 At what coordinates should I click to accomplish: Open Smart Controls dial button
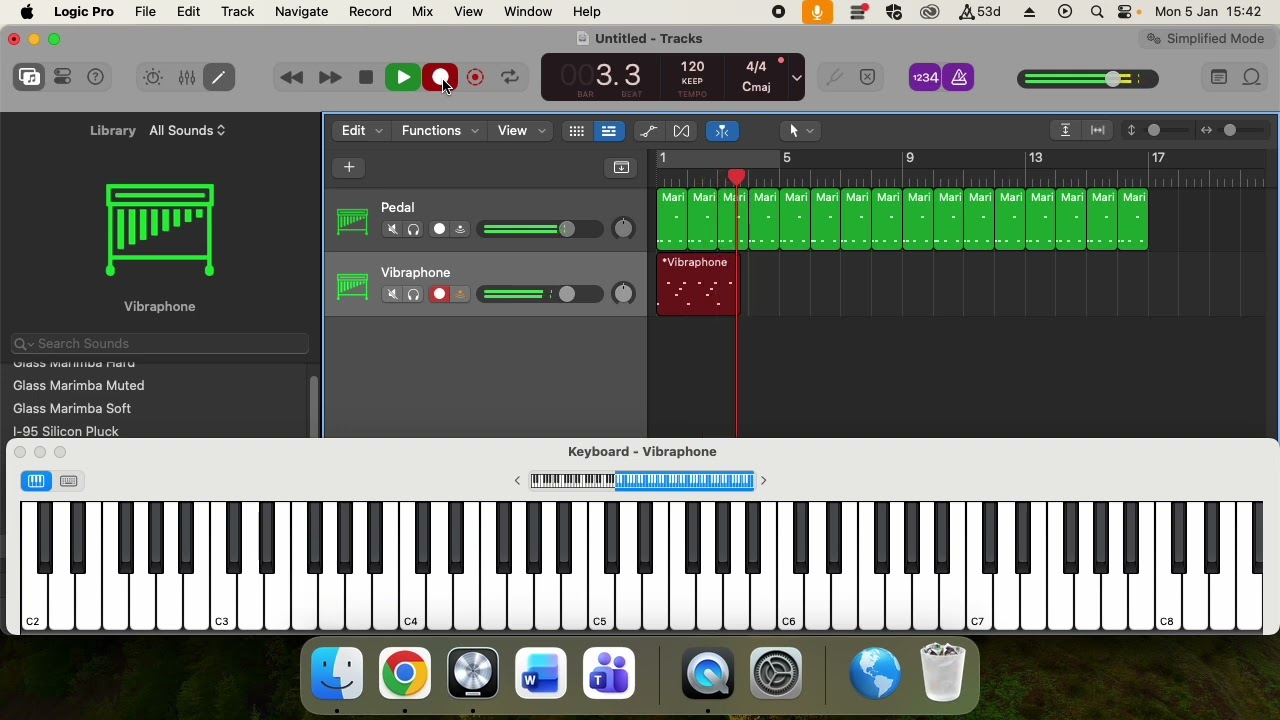point(153,77)
